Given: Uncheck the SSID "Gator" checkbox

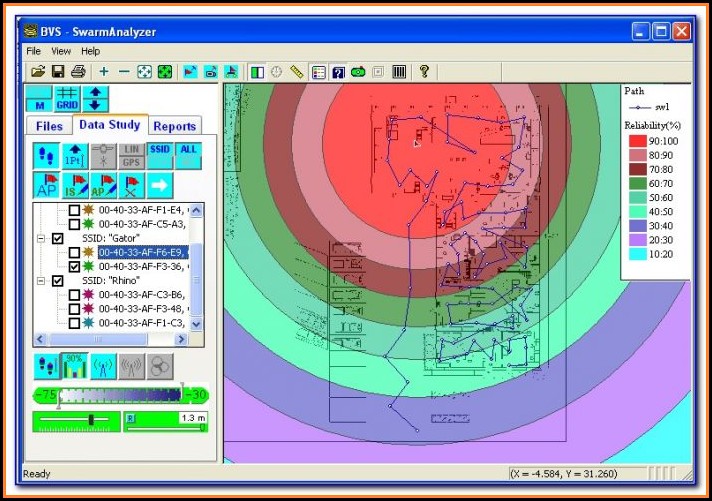Looking at the screenshot, I should click(x=58, y=239).
